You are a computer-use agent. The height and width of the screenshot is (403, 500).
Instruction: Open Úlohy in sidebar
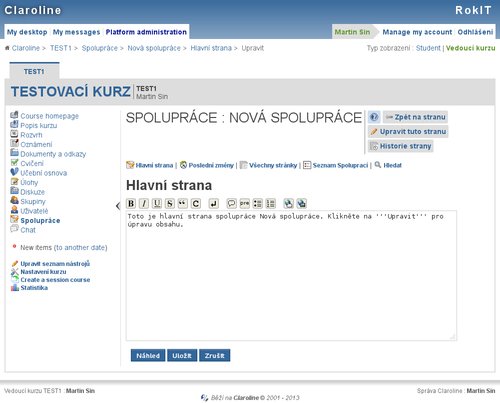[29, 182]
